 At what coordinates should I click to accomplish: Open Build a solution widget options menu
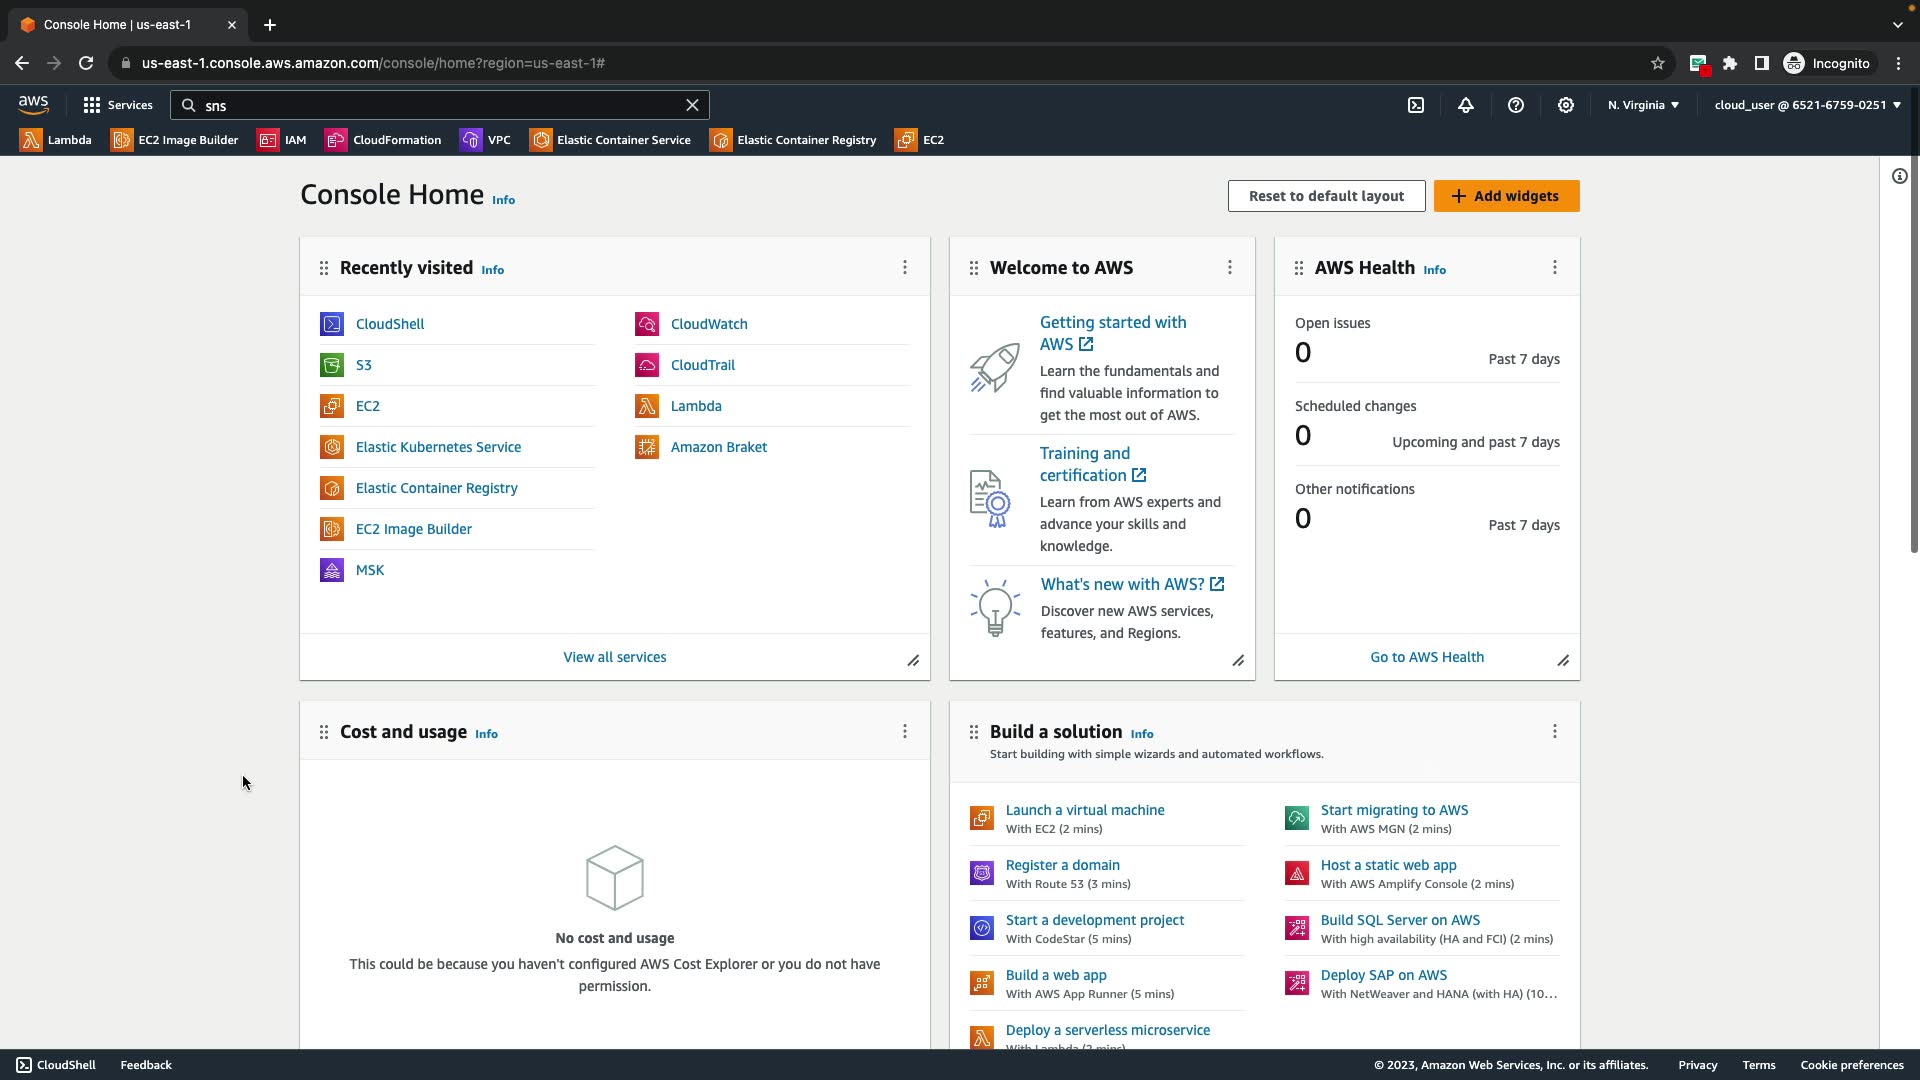tap(1555, 731)
